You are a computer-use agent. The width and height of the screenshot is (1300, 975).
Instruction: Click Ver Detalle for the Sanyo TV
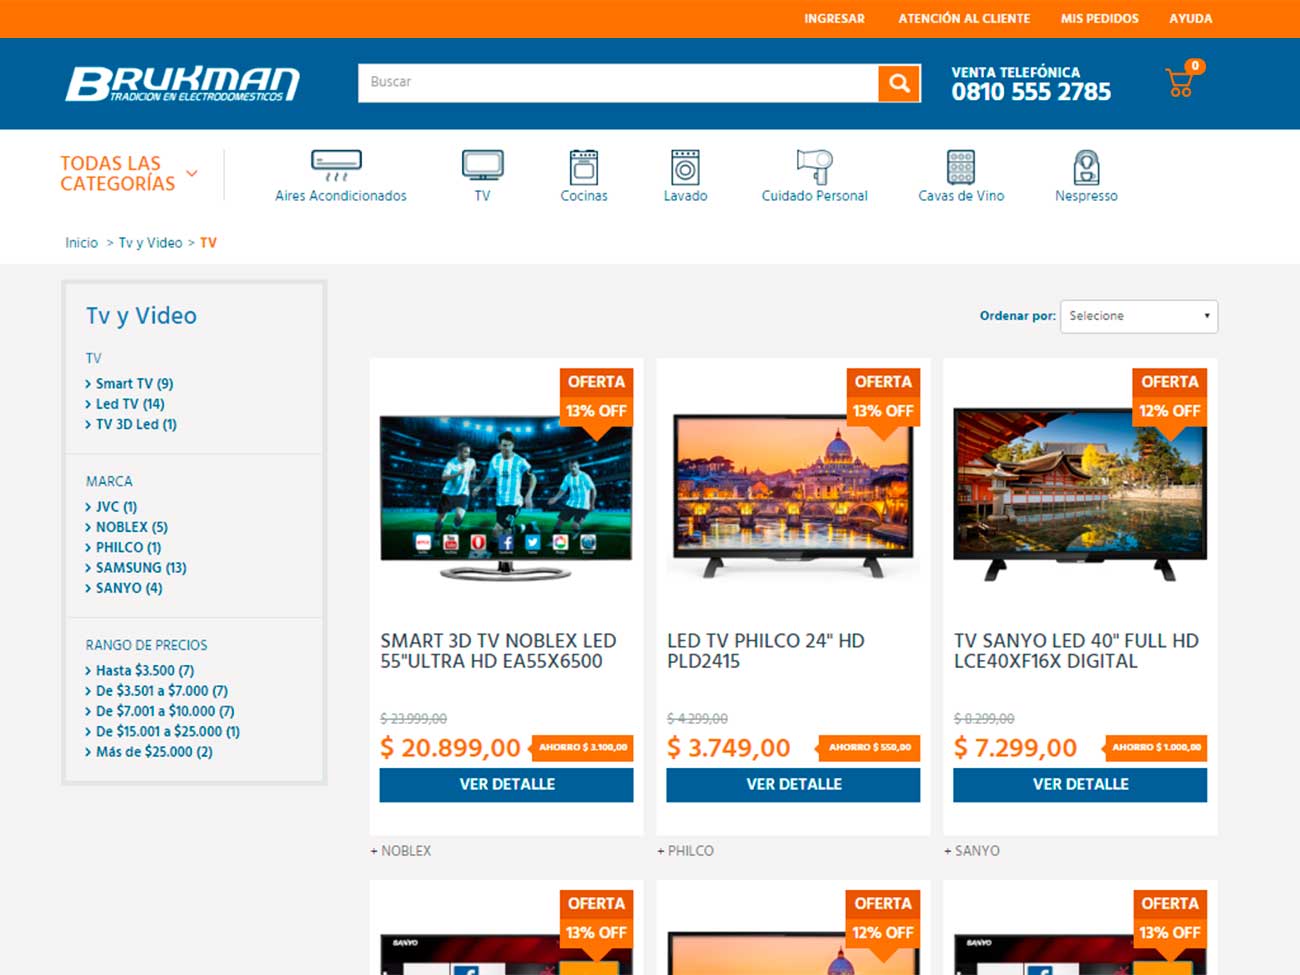pyautogui.click(x=1080, y=785)
